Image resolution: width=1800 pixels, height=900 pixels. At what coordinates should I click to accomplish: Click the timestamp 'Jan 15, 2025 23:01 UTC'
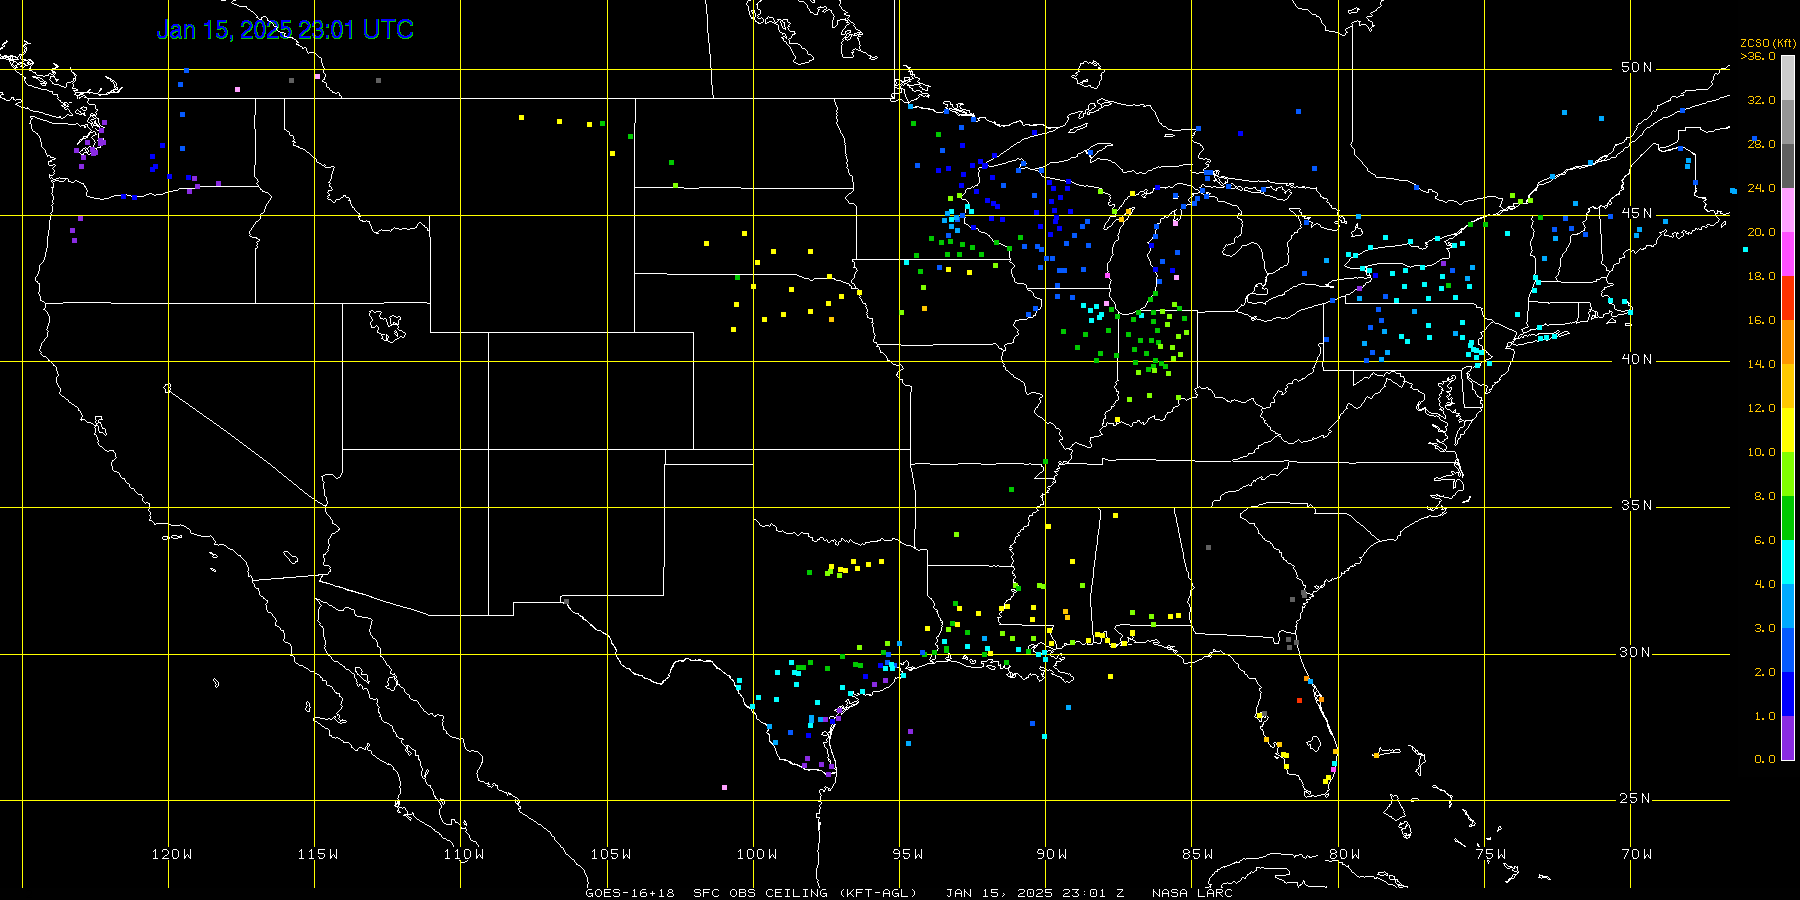(285, 30)
